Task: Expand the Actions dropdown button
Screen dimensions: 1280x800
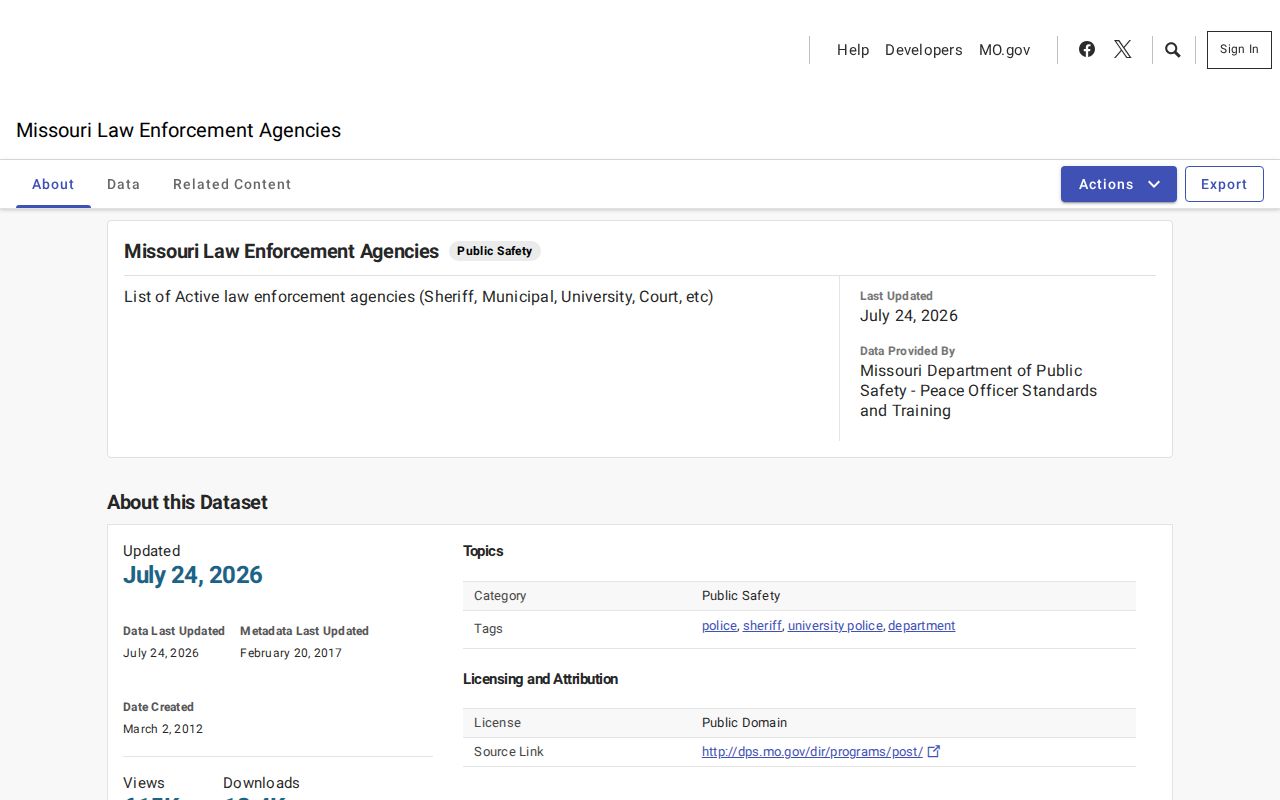Action: (x=1119, y=184)
